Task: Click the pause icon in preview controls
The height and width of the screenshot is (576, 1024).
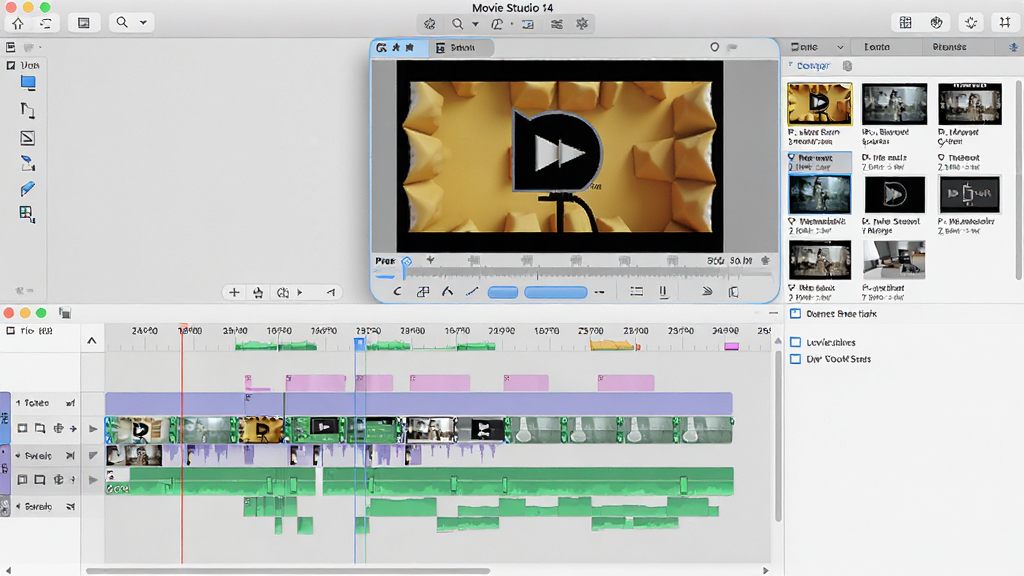Action: [x=663, y=292]
